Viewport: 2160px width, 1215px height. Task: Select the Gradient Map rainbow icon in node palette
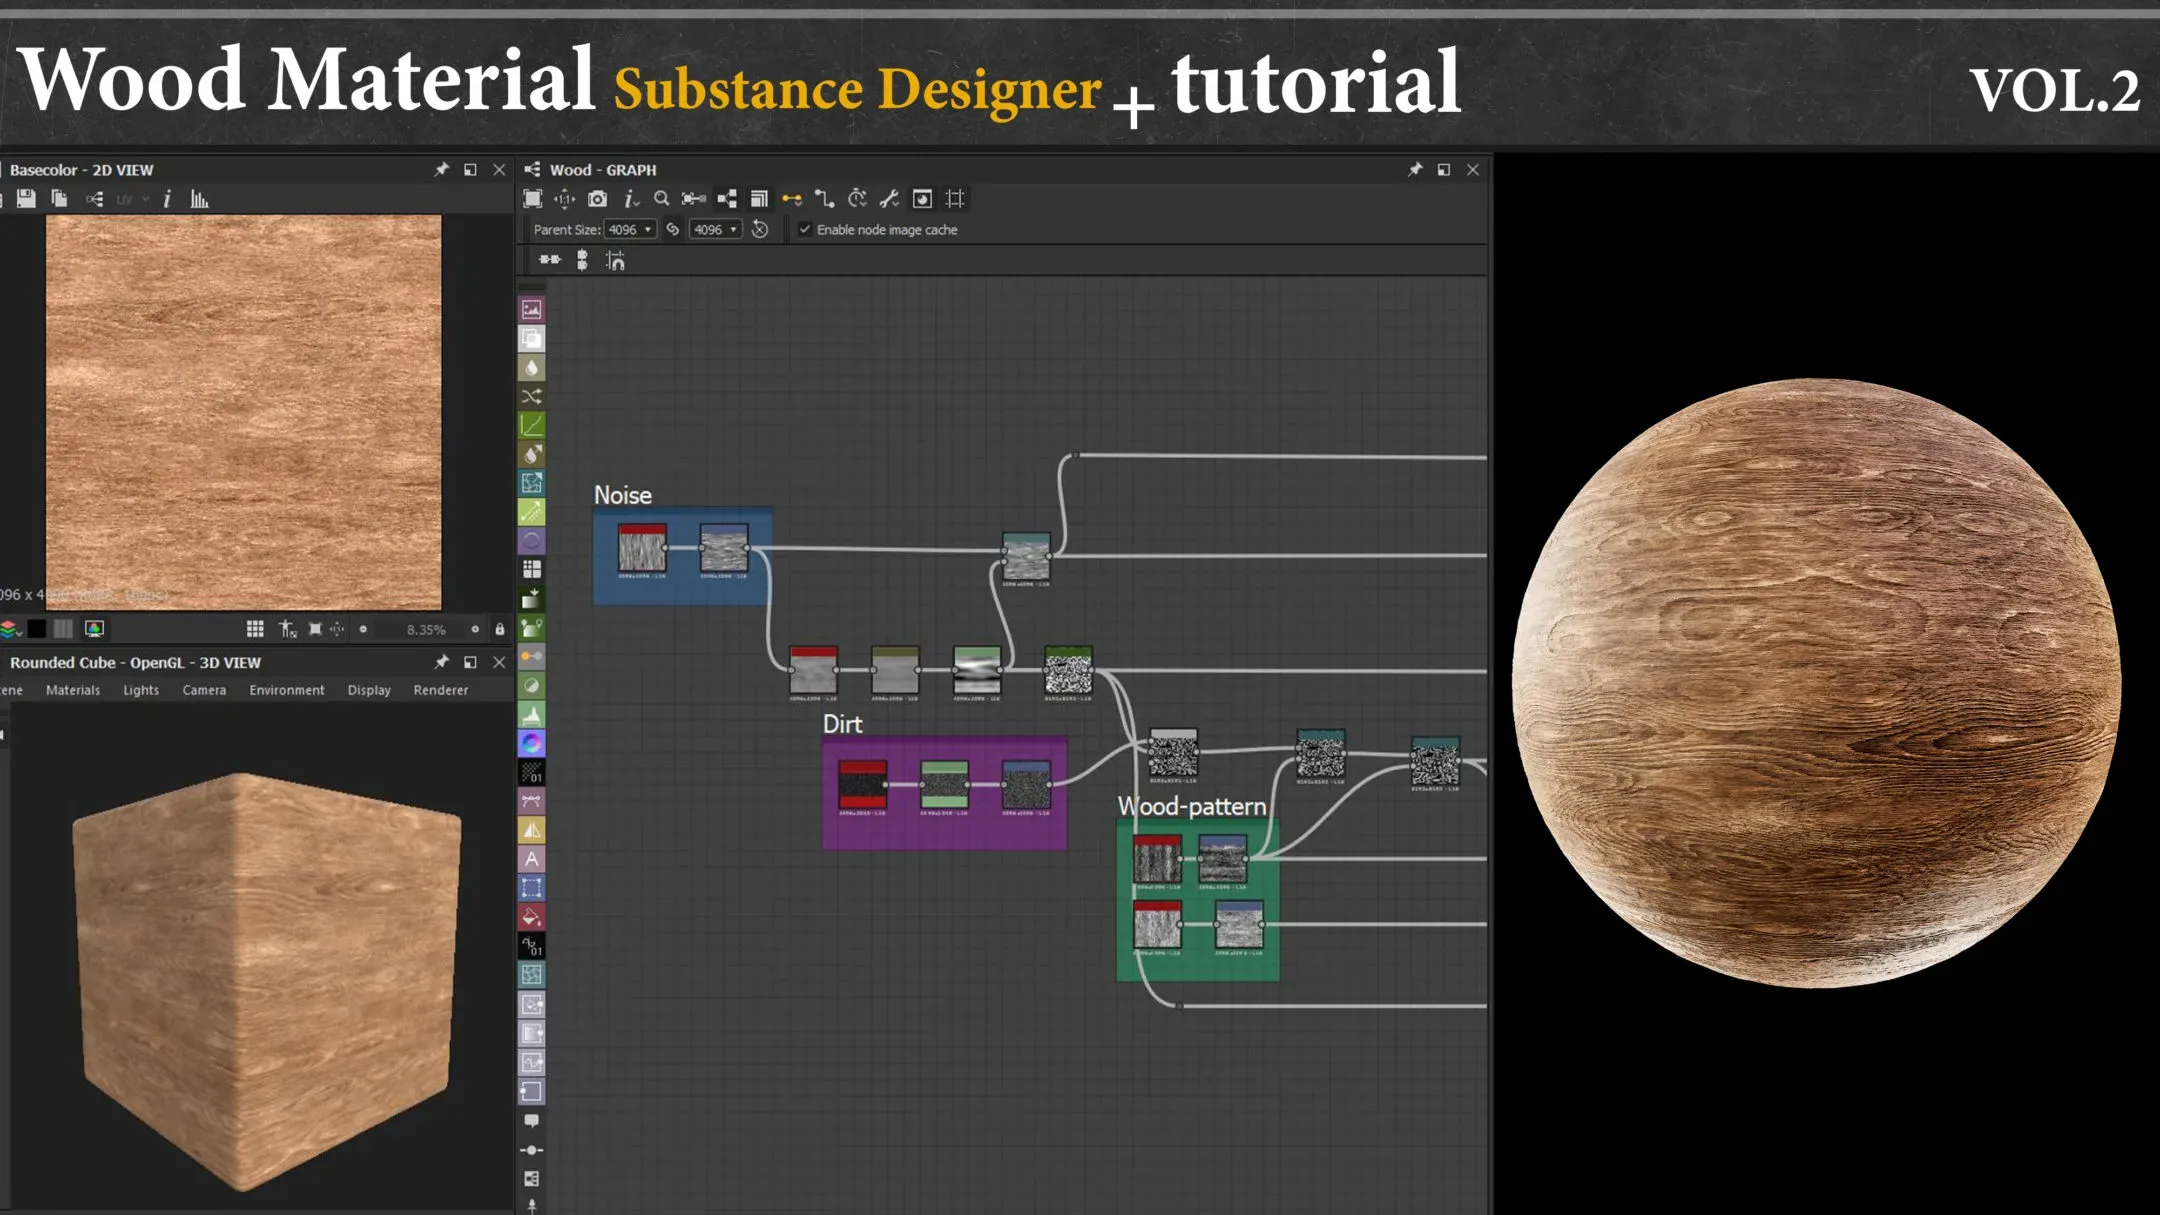(x=532, y=742)
